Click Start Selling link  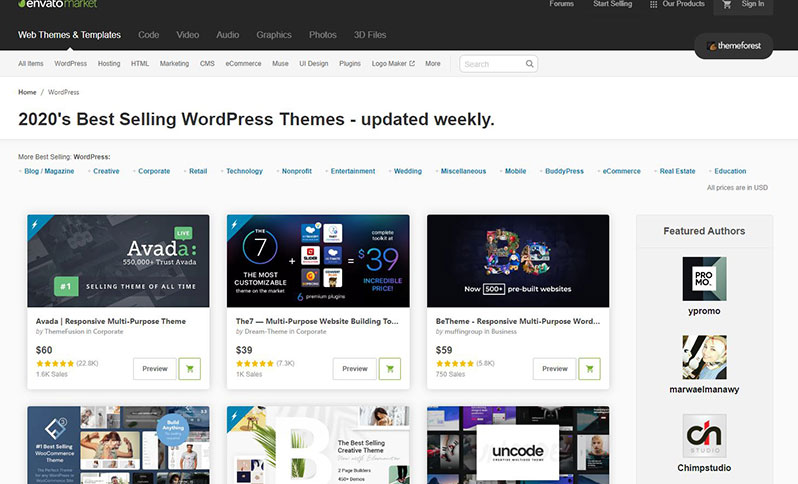pos(612,4)
